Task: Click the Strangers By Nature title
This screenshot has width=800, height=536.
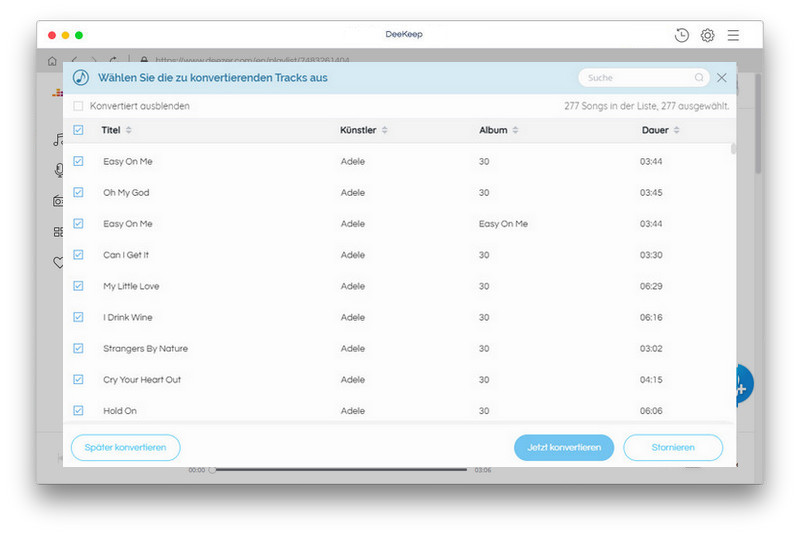Action: (x=145, y=348)
